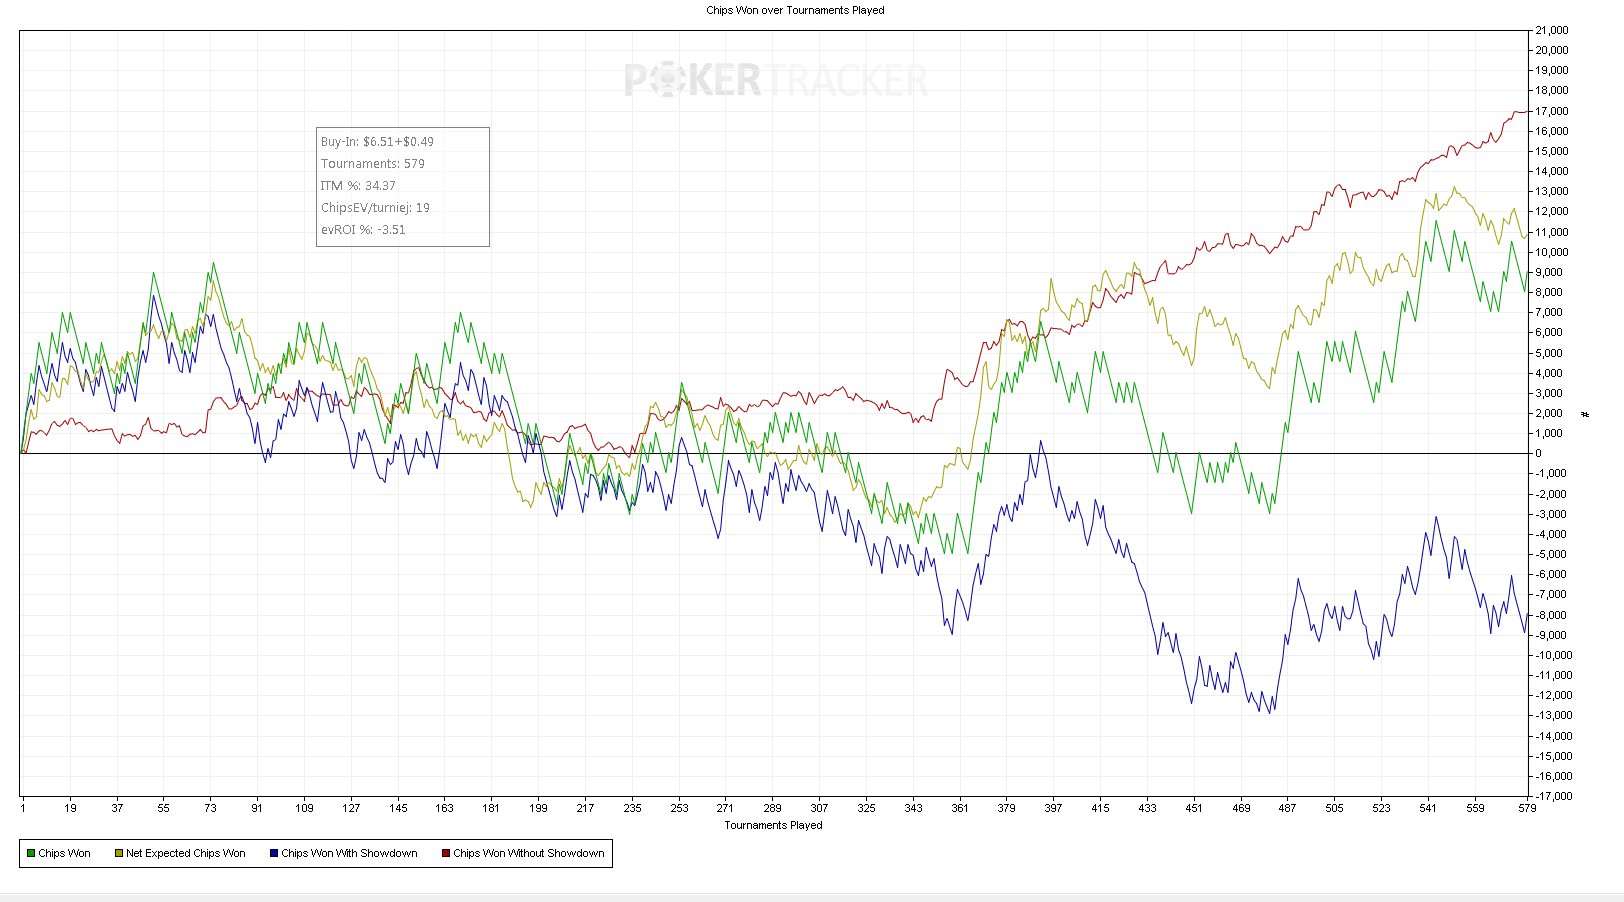Viewport: 1624px width, 902px height.
Task: Click the x-axis tick label "469"
Action: click(x=1241, y=808)
